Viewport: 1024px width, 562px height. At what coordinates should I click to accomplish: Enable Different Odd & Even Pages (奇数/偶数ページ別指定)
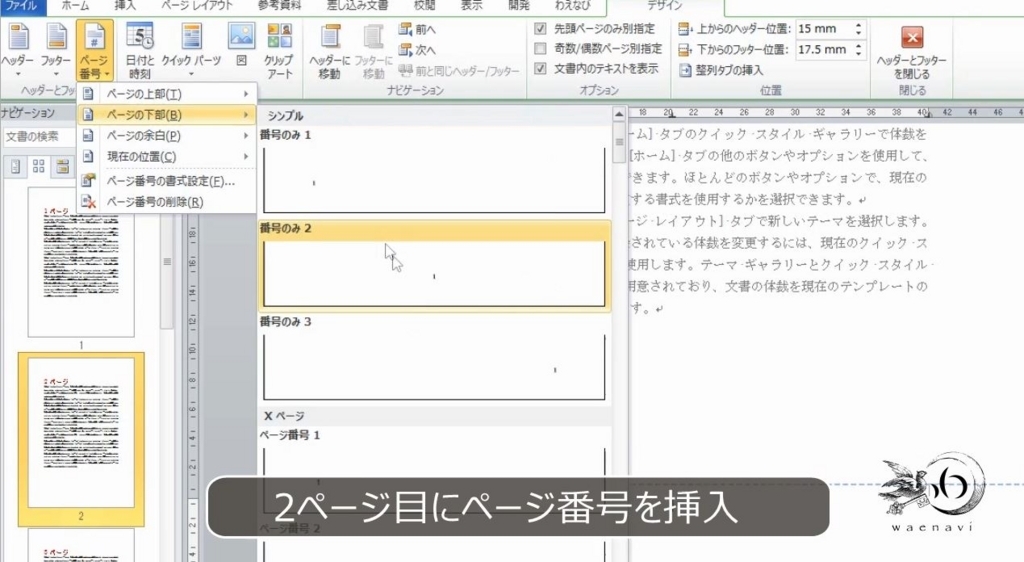pos(540,48)
